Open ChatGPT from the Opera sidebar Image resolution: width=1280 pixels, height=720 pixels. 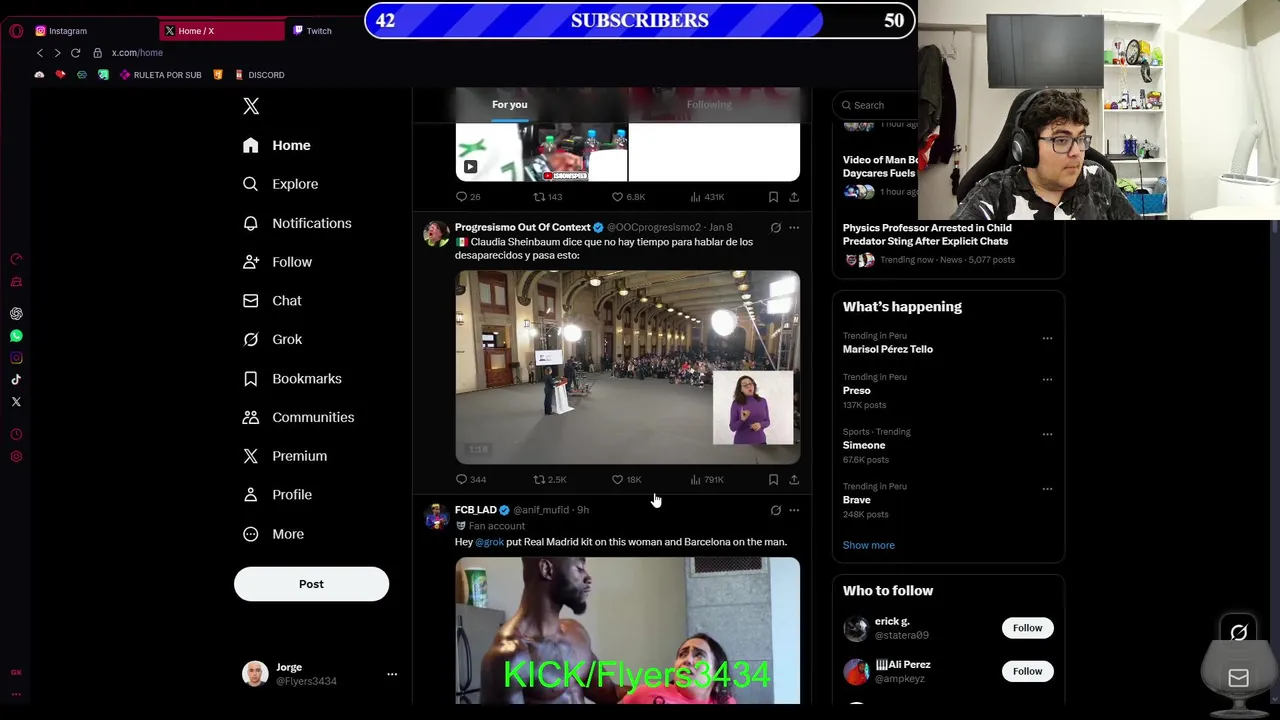[16, 314]
